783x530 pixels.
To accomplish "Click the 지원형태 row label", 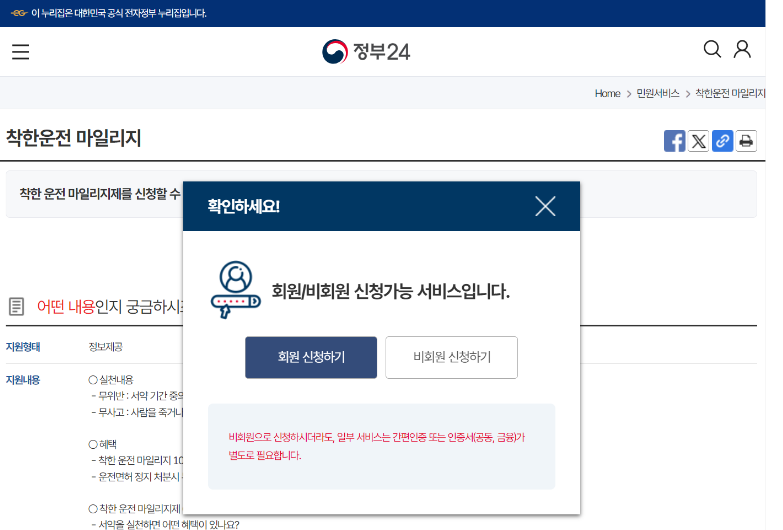I will pos(23,347).
